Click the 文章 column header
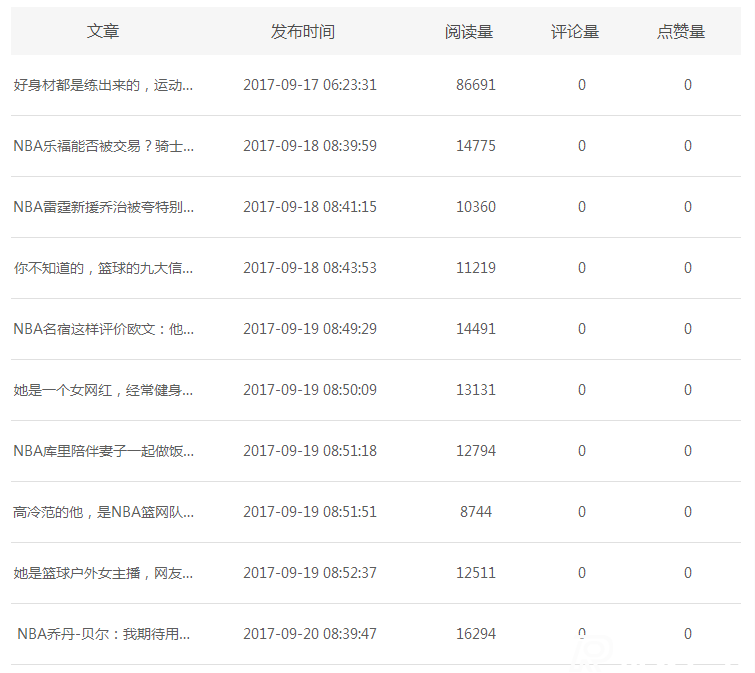 [x=103, y=32]
